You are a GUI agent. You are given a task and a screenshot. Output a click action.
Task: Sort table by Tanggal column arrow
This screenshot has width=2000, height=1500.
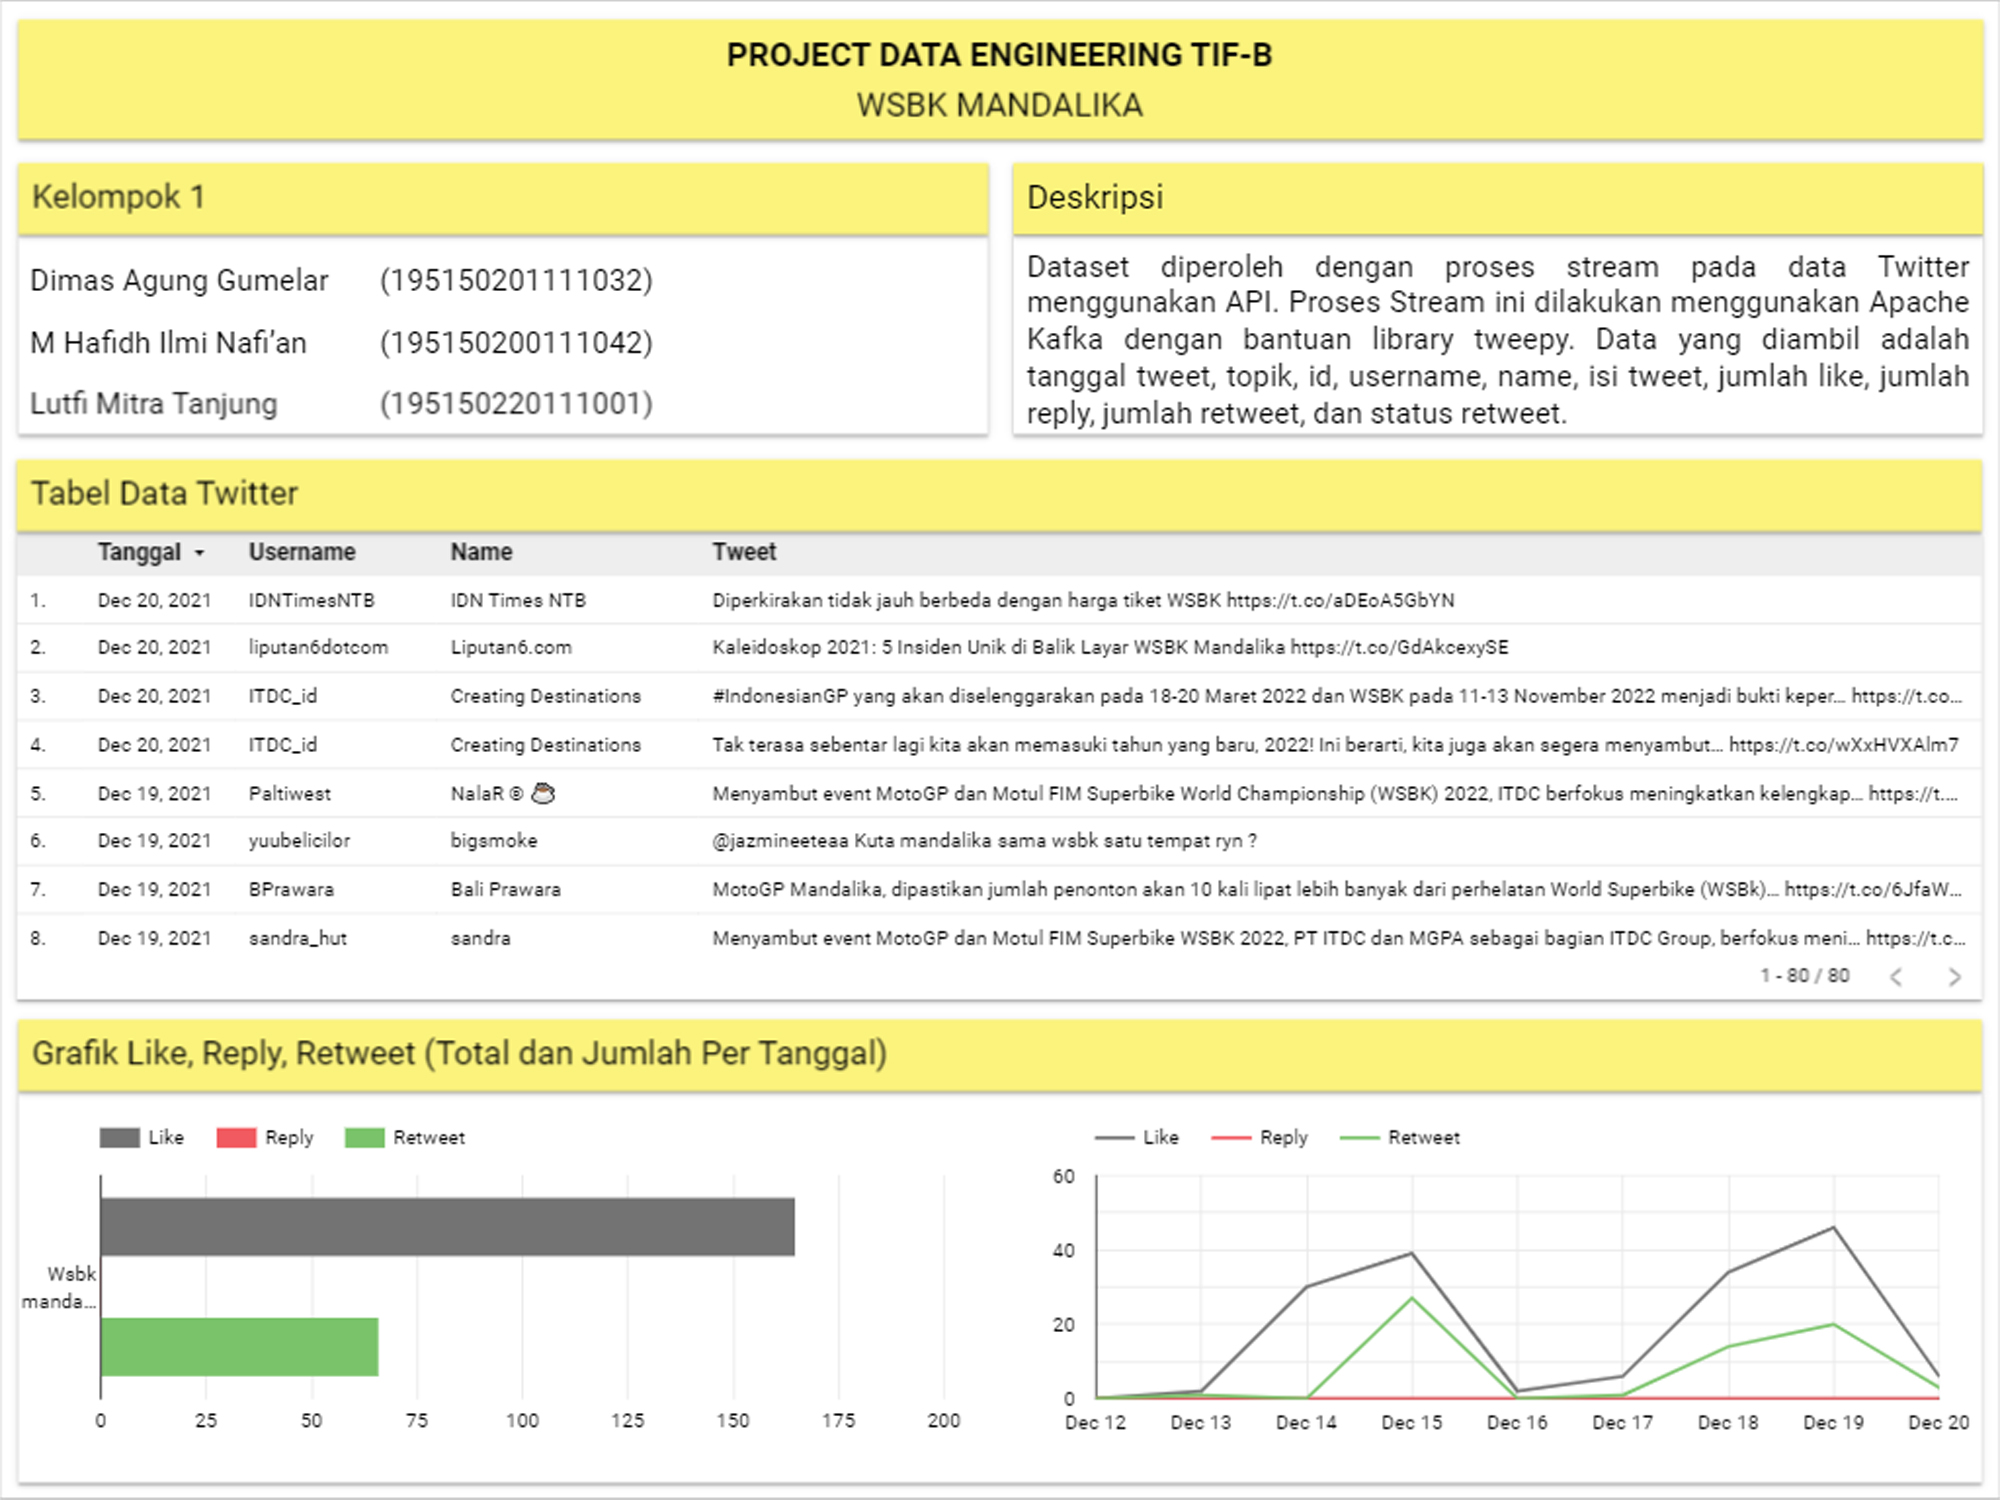tap(199, 553)
